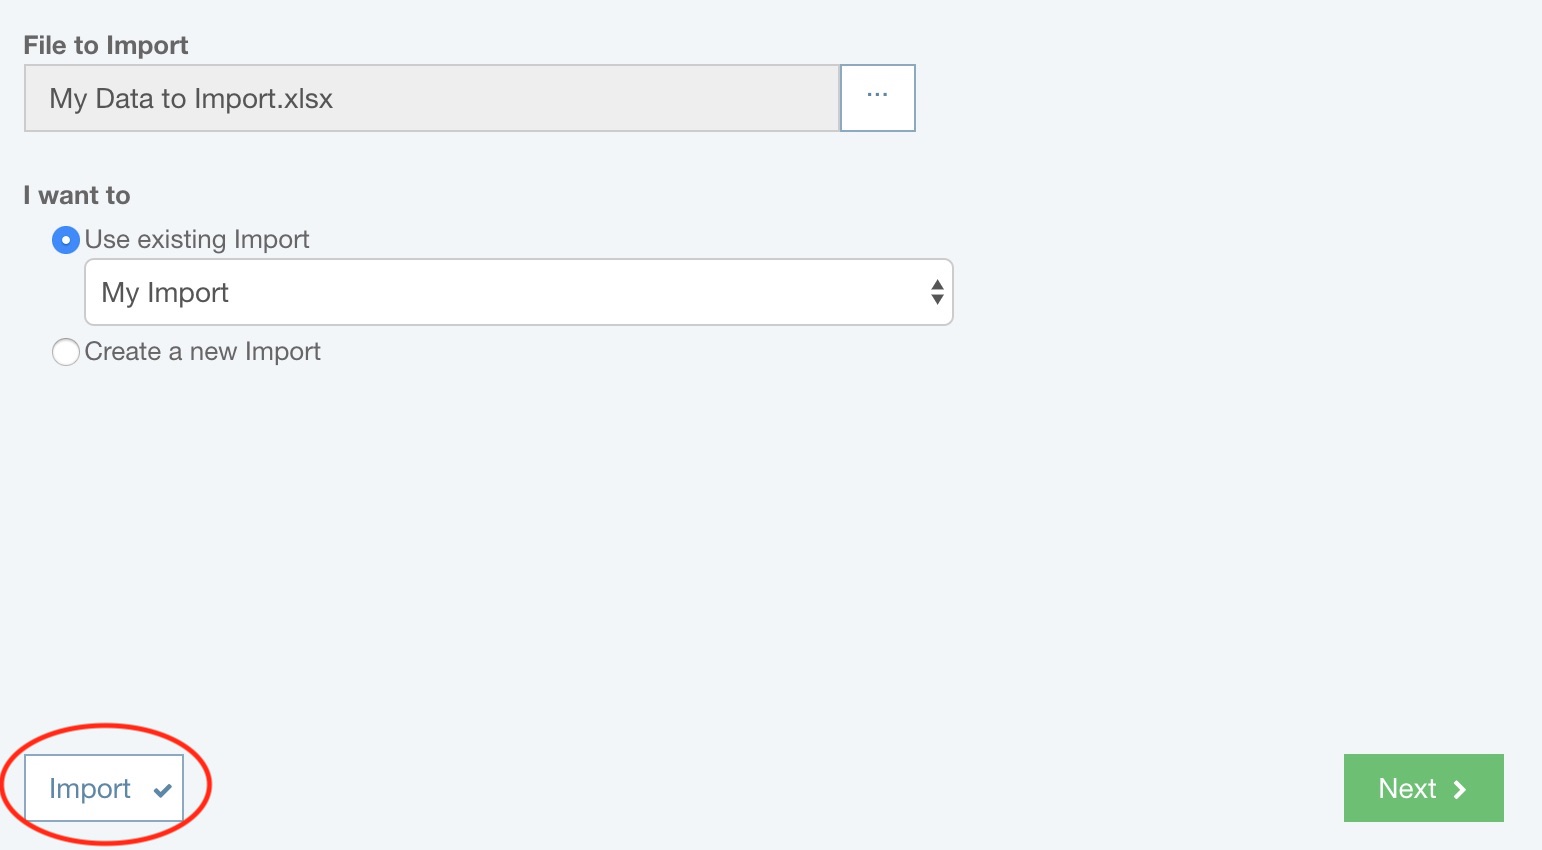Toggle selection away from Use existing Import
The width and height of the screenshot is (1542, 850).
(x=65, y=352)
